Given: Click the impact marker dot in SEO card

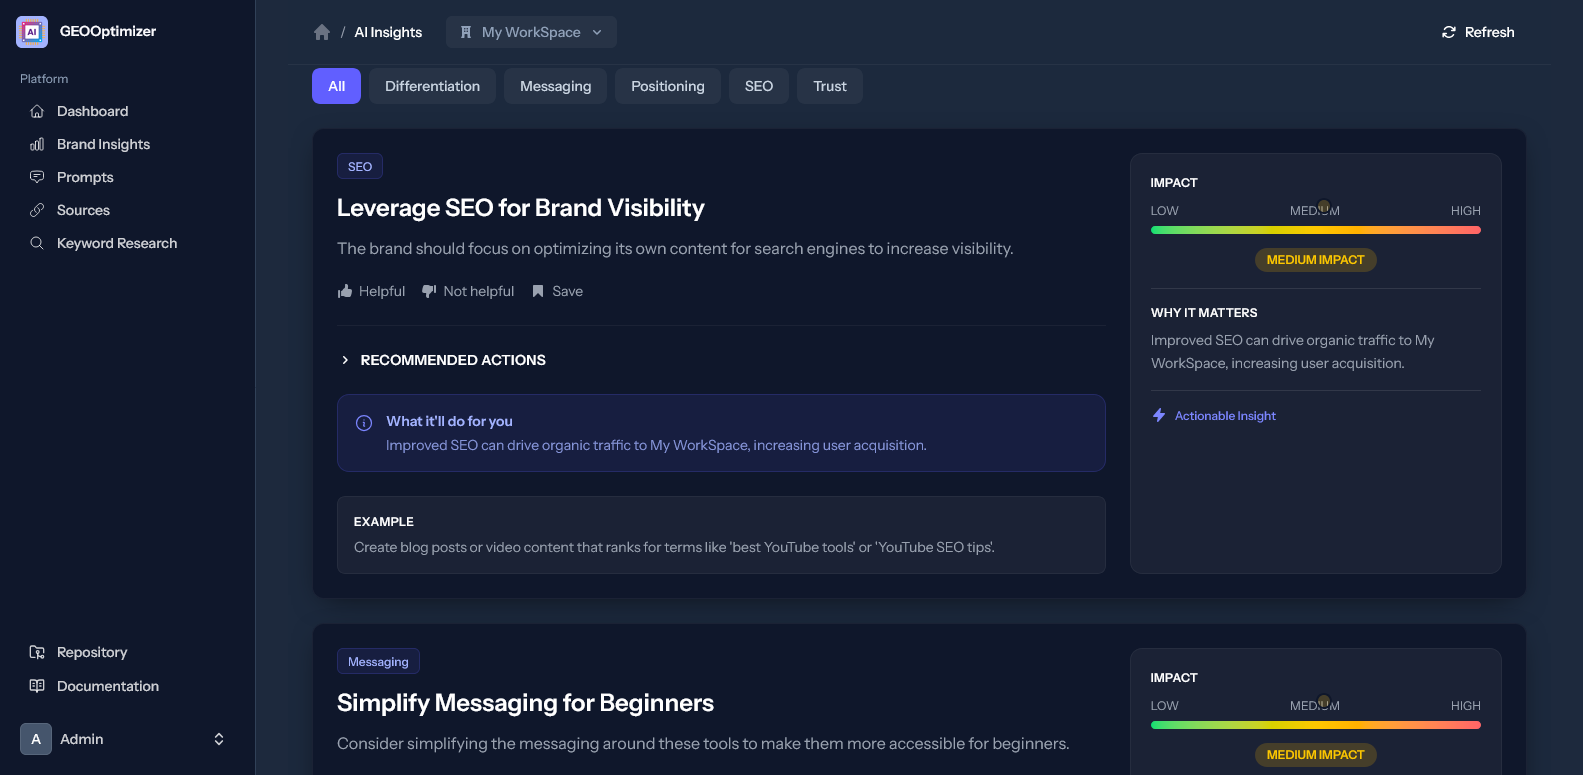Looking at the screenshot, I should 1324,207.
